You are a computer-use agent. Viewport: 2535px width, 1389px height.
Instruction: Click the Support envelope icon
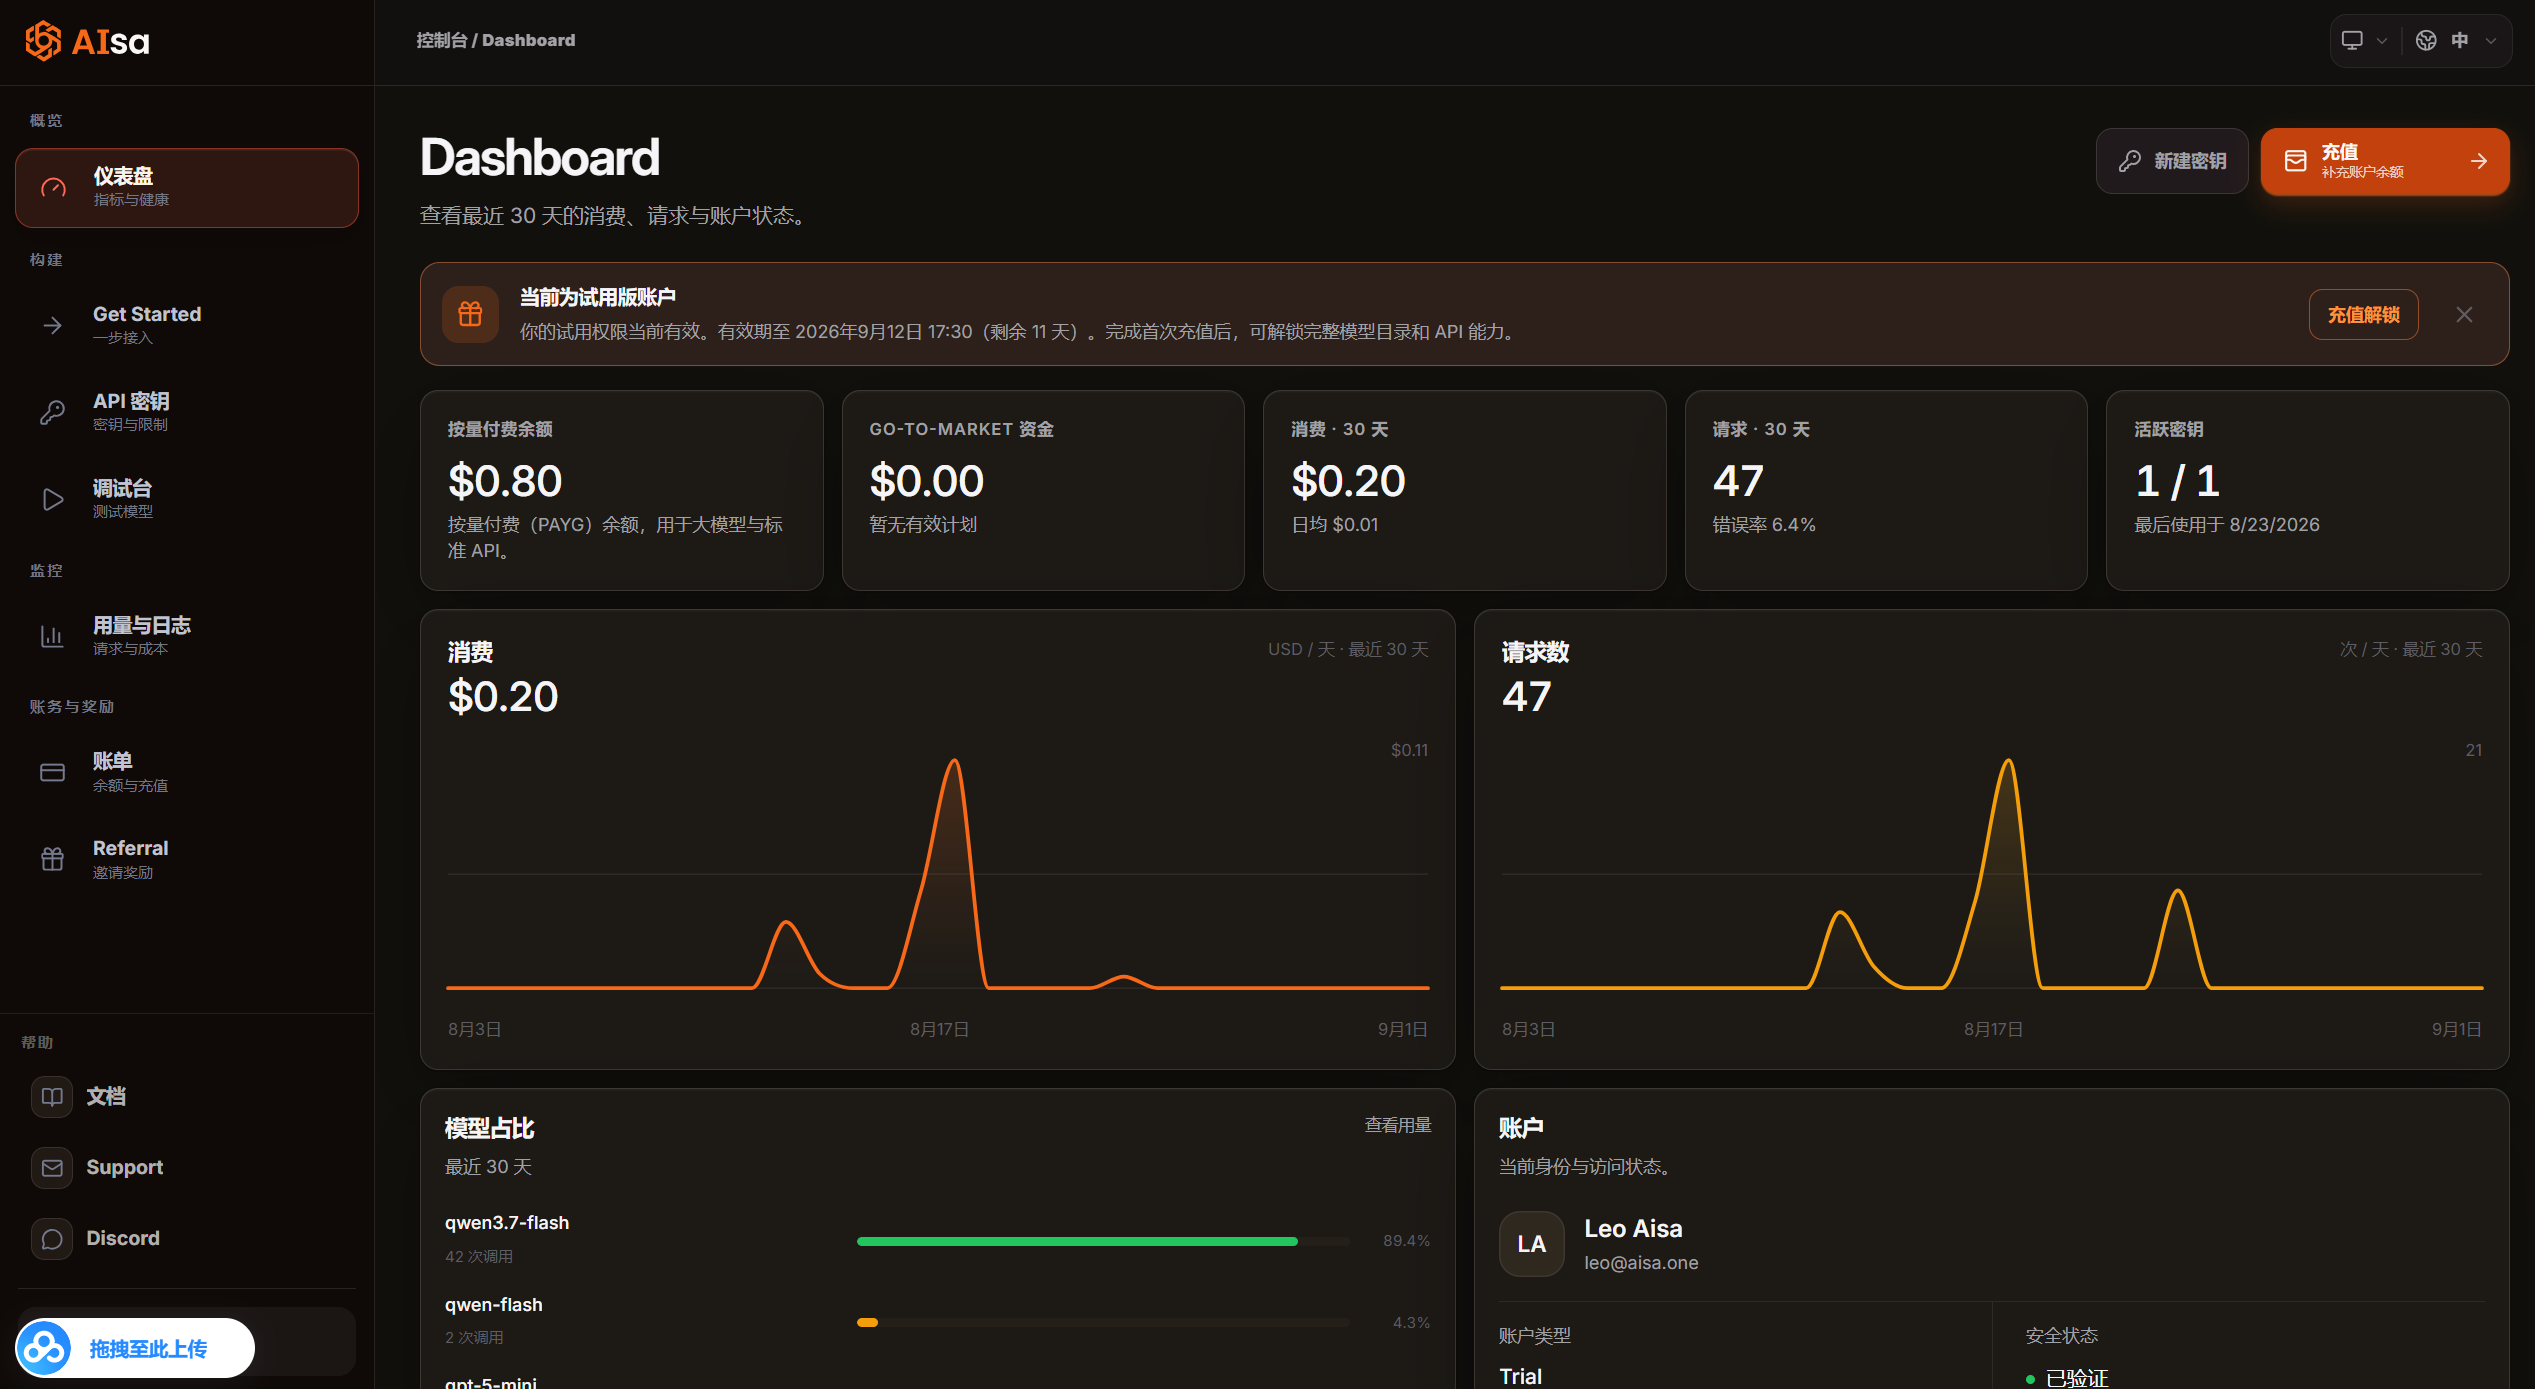coord(52,1168)
